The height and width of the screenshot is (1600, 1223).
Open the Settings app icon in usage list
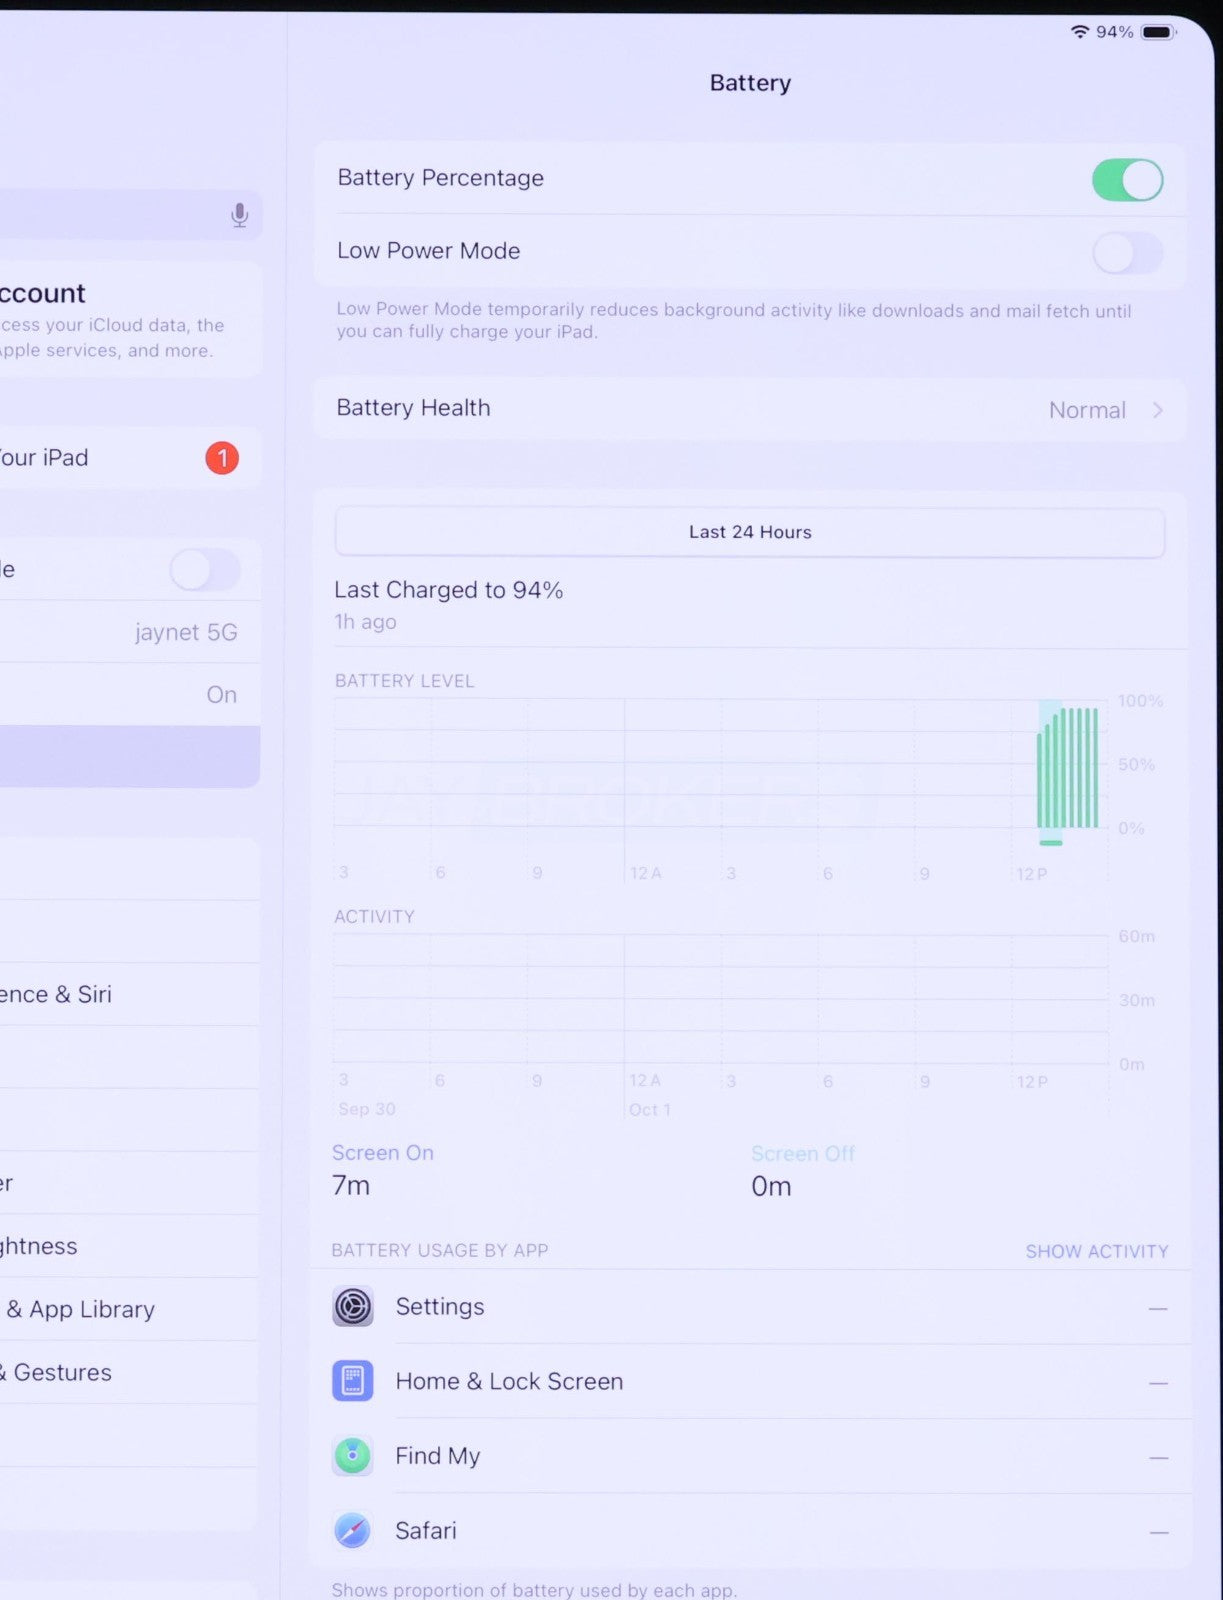352,1306
